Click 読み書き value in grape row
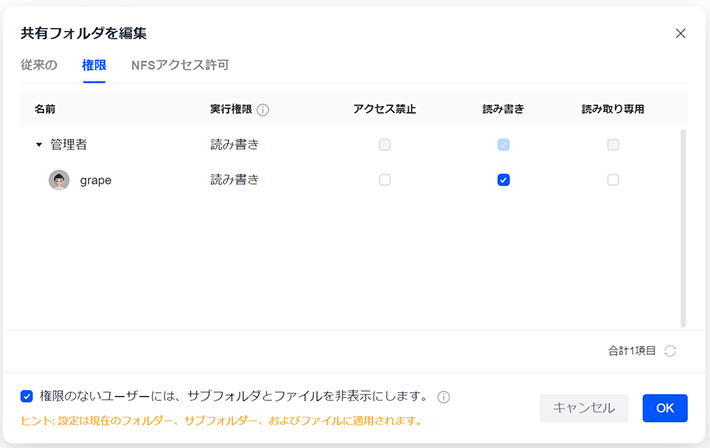 [235, 180]
